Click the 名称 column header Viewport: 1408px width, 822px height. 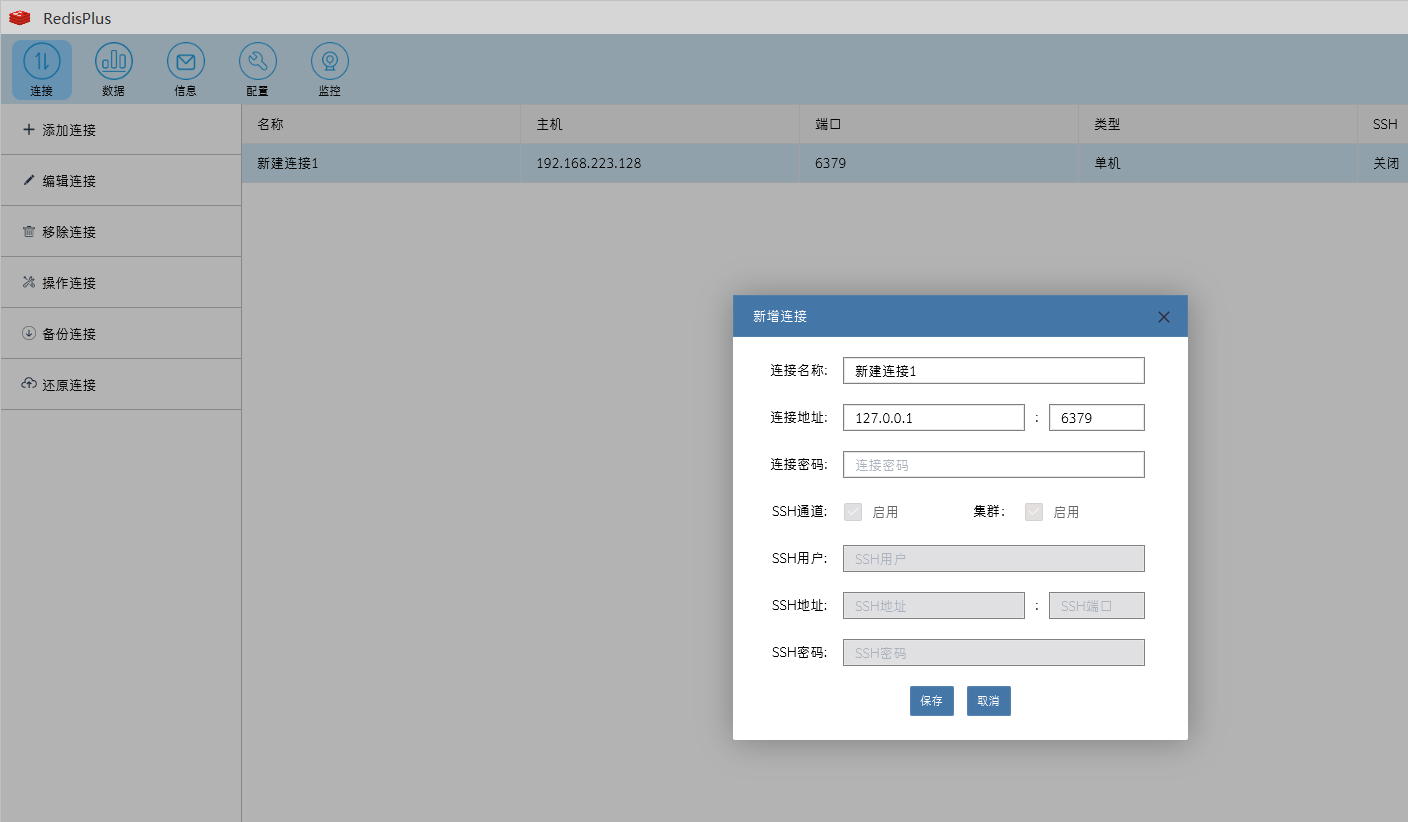click(x=381, y=125)
